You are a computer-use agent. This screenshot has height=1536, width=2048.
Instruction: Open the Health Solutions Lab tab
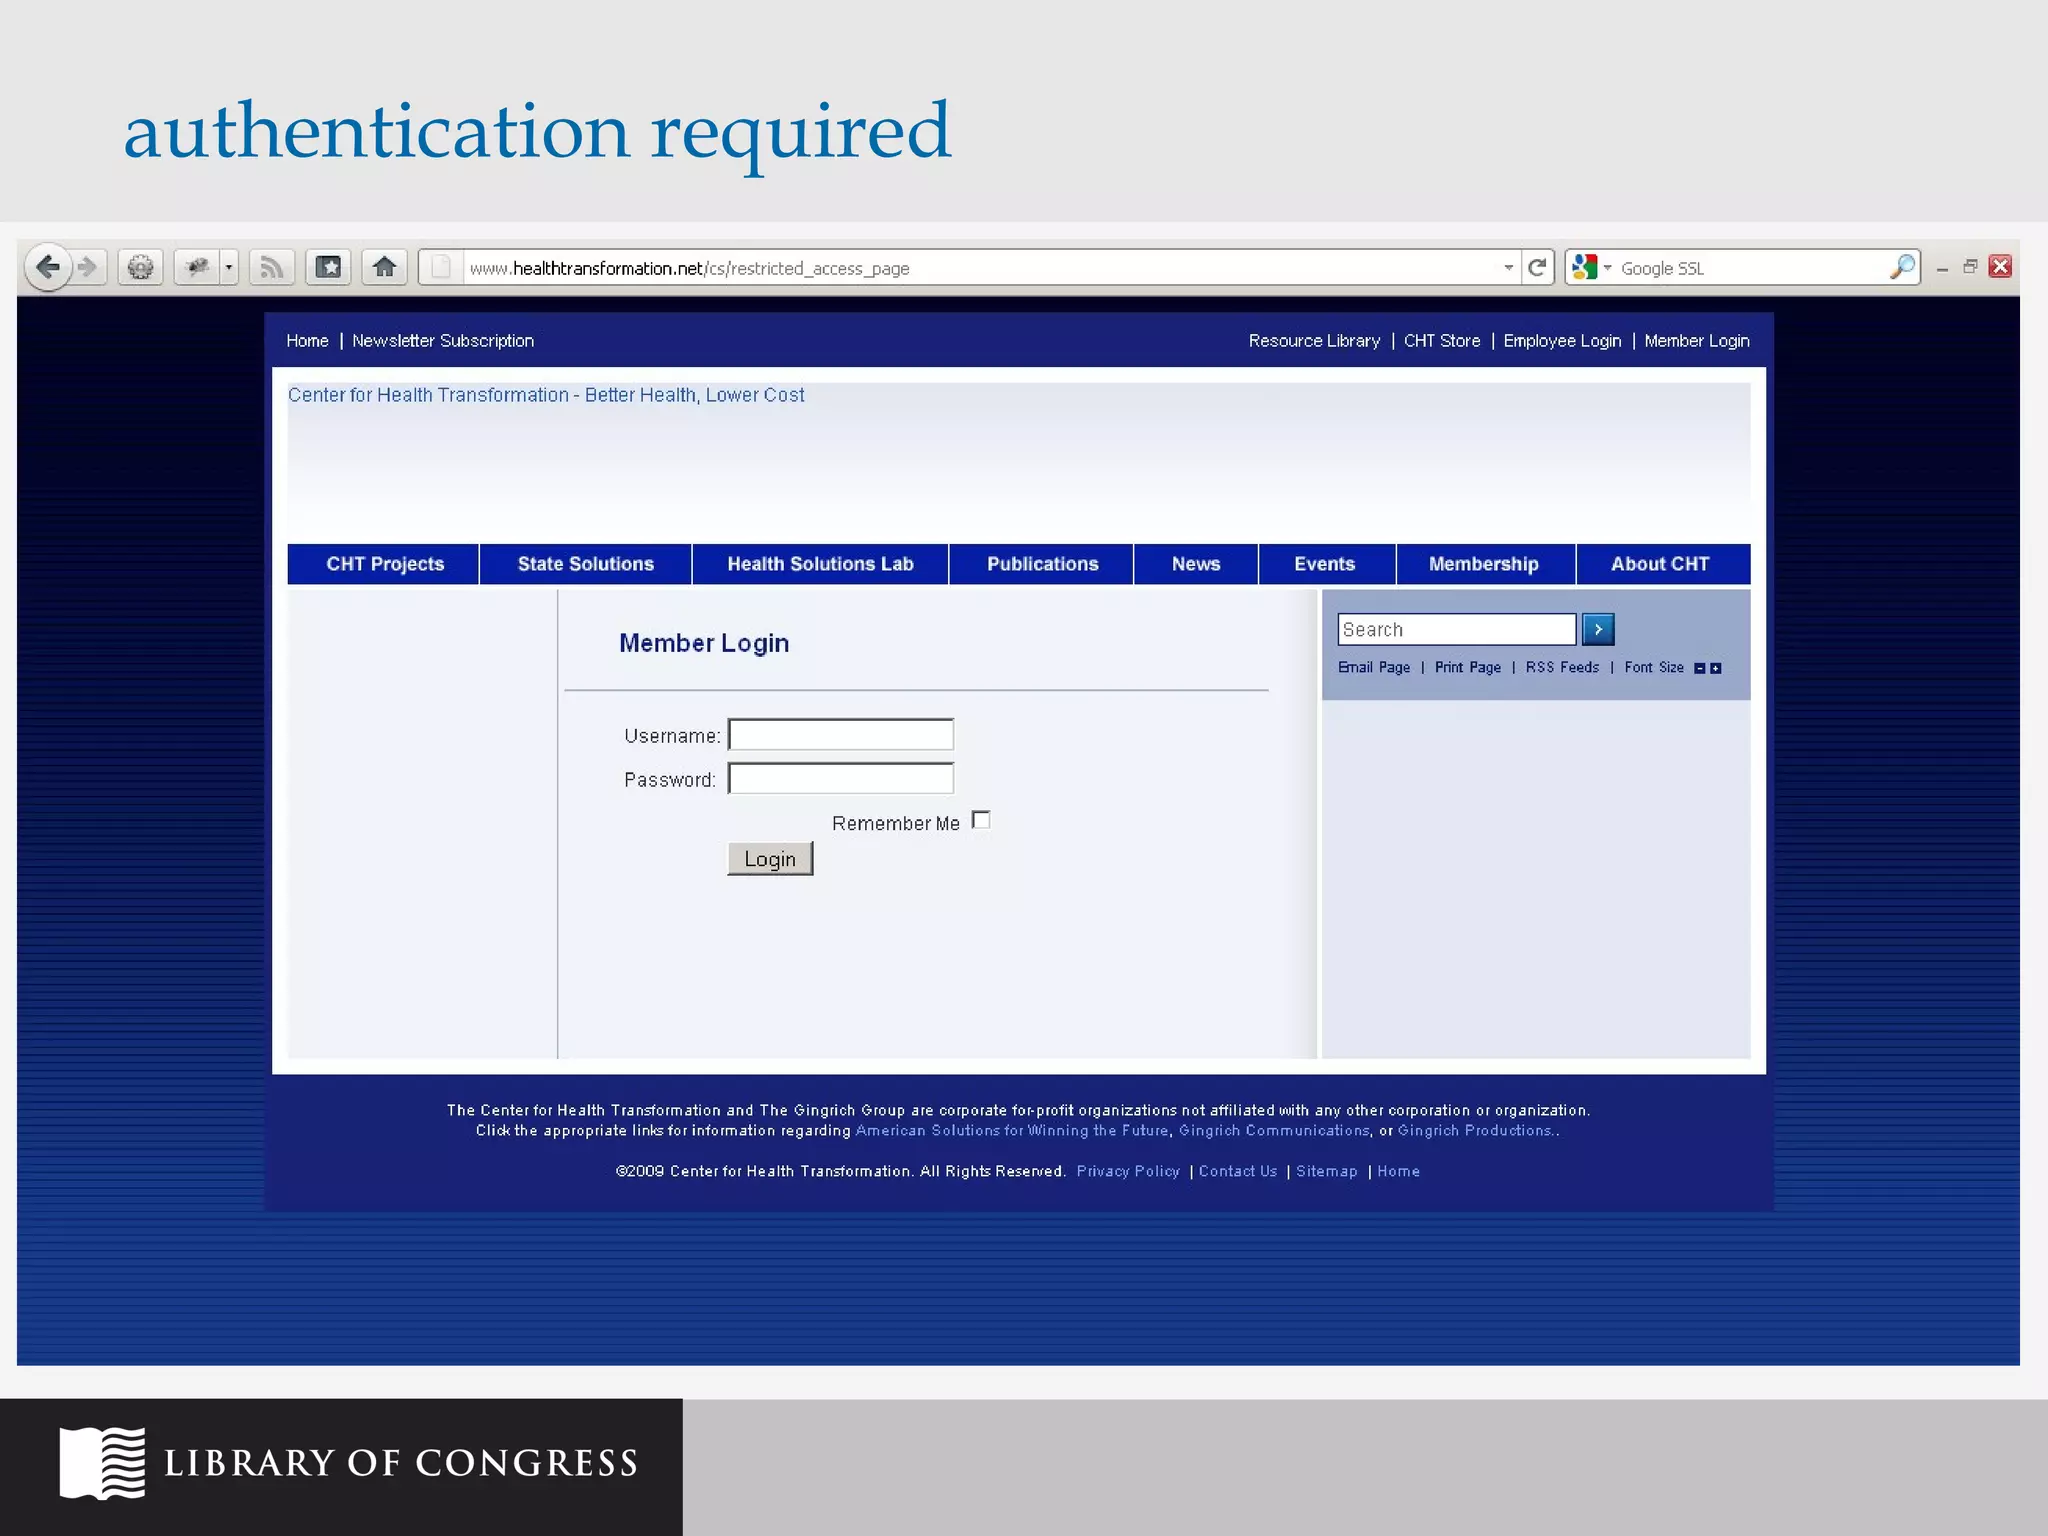coord(820,564)
